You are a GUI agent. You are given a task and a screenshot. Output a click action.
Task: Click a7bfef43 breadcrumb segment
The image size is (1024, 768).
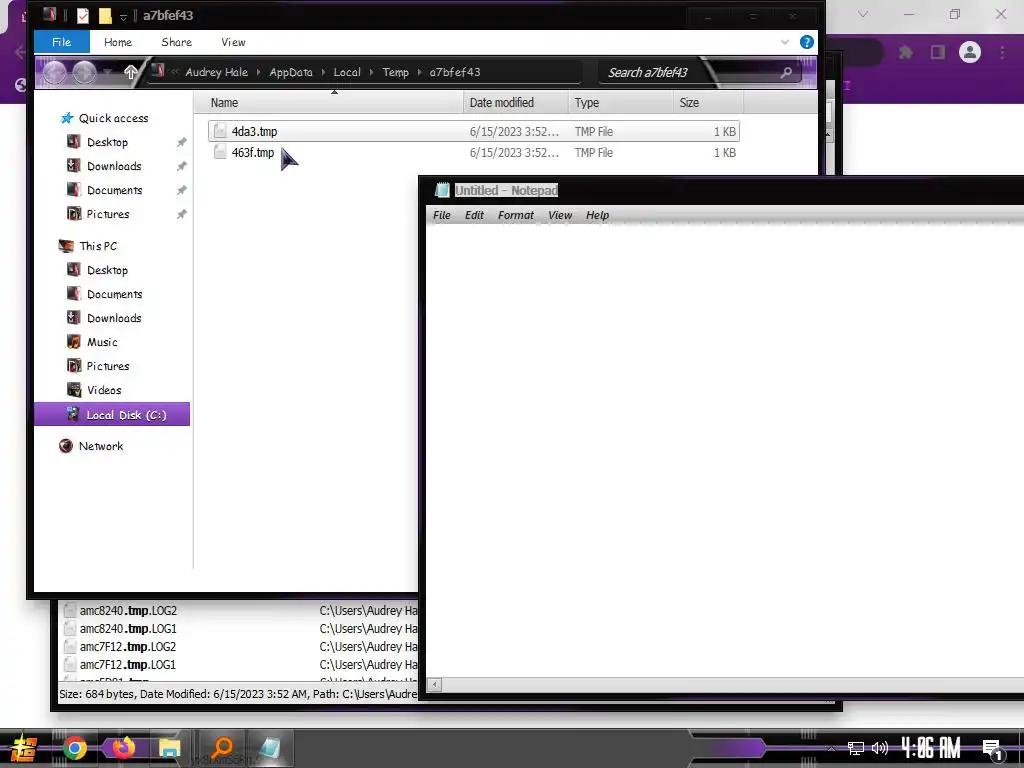[x=455, y=72]
